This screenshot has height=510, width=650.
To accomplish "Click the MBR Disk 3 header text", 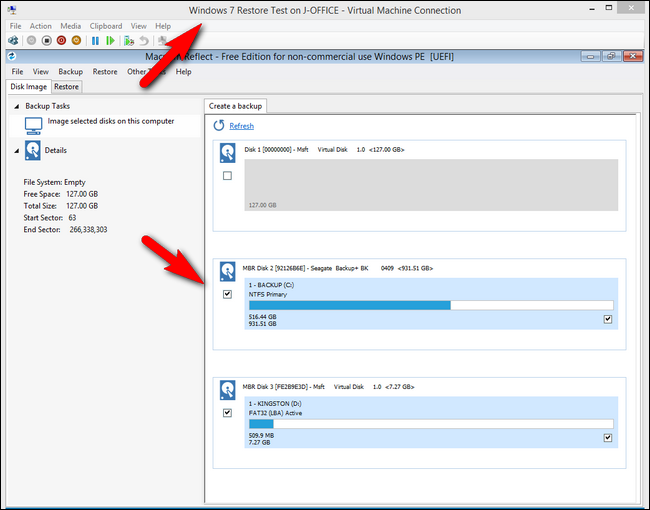I will [x=328, y=387].
